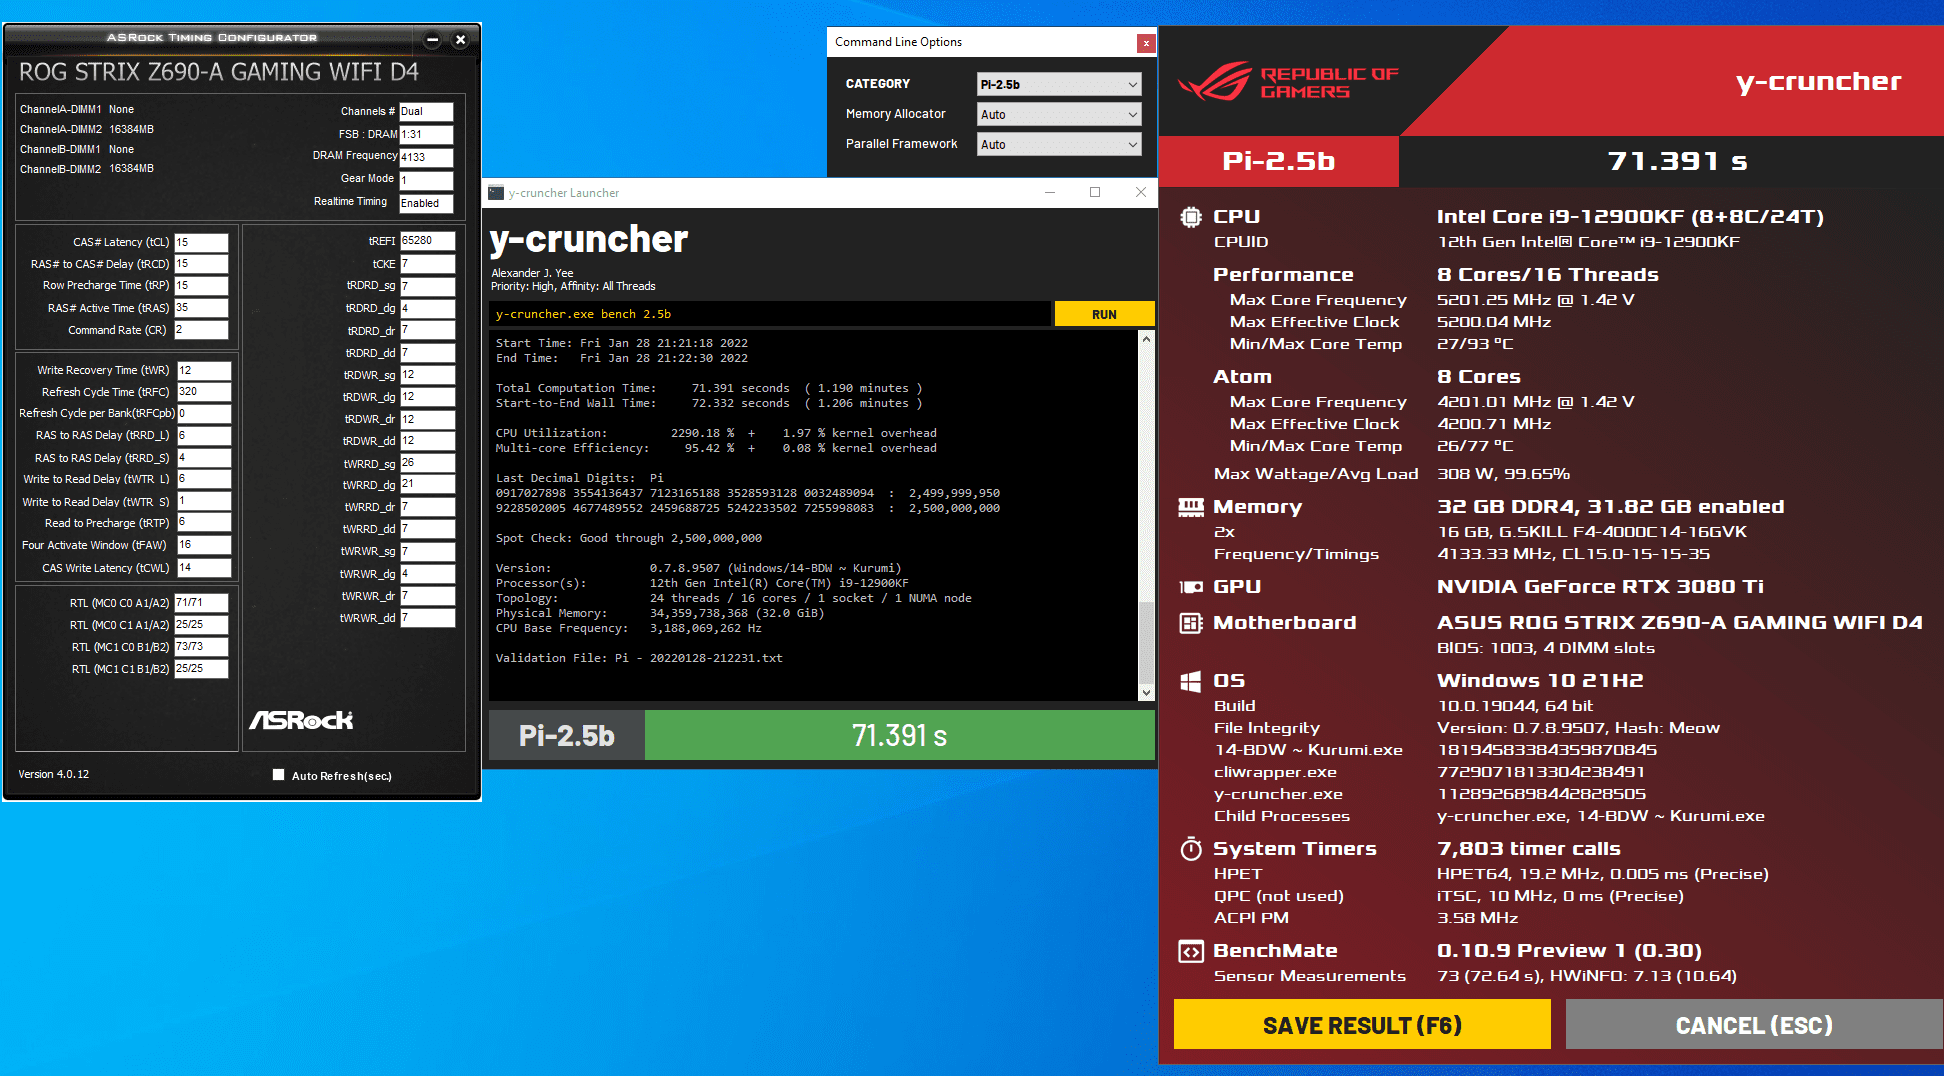Open the CATEGORY Pi-2.5b dropdown
The width and height of the screenshot is (1944, 1076).
coord(1058,84)
